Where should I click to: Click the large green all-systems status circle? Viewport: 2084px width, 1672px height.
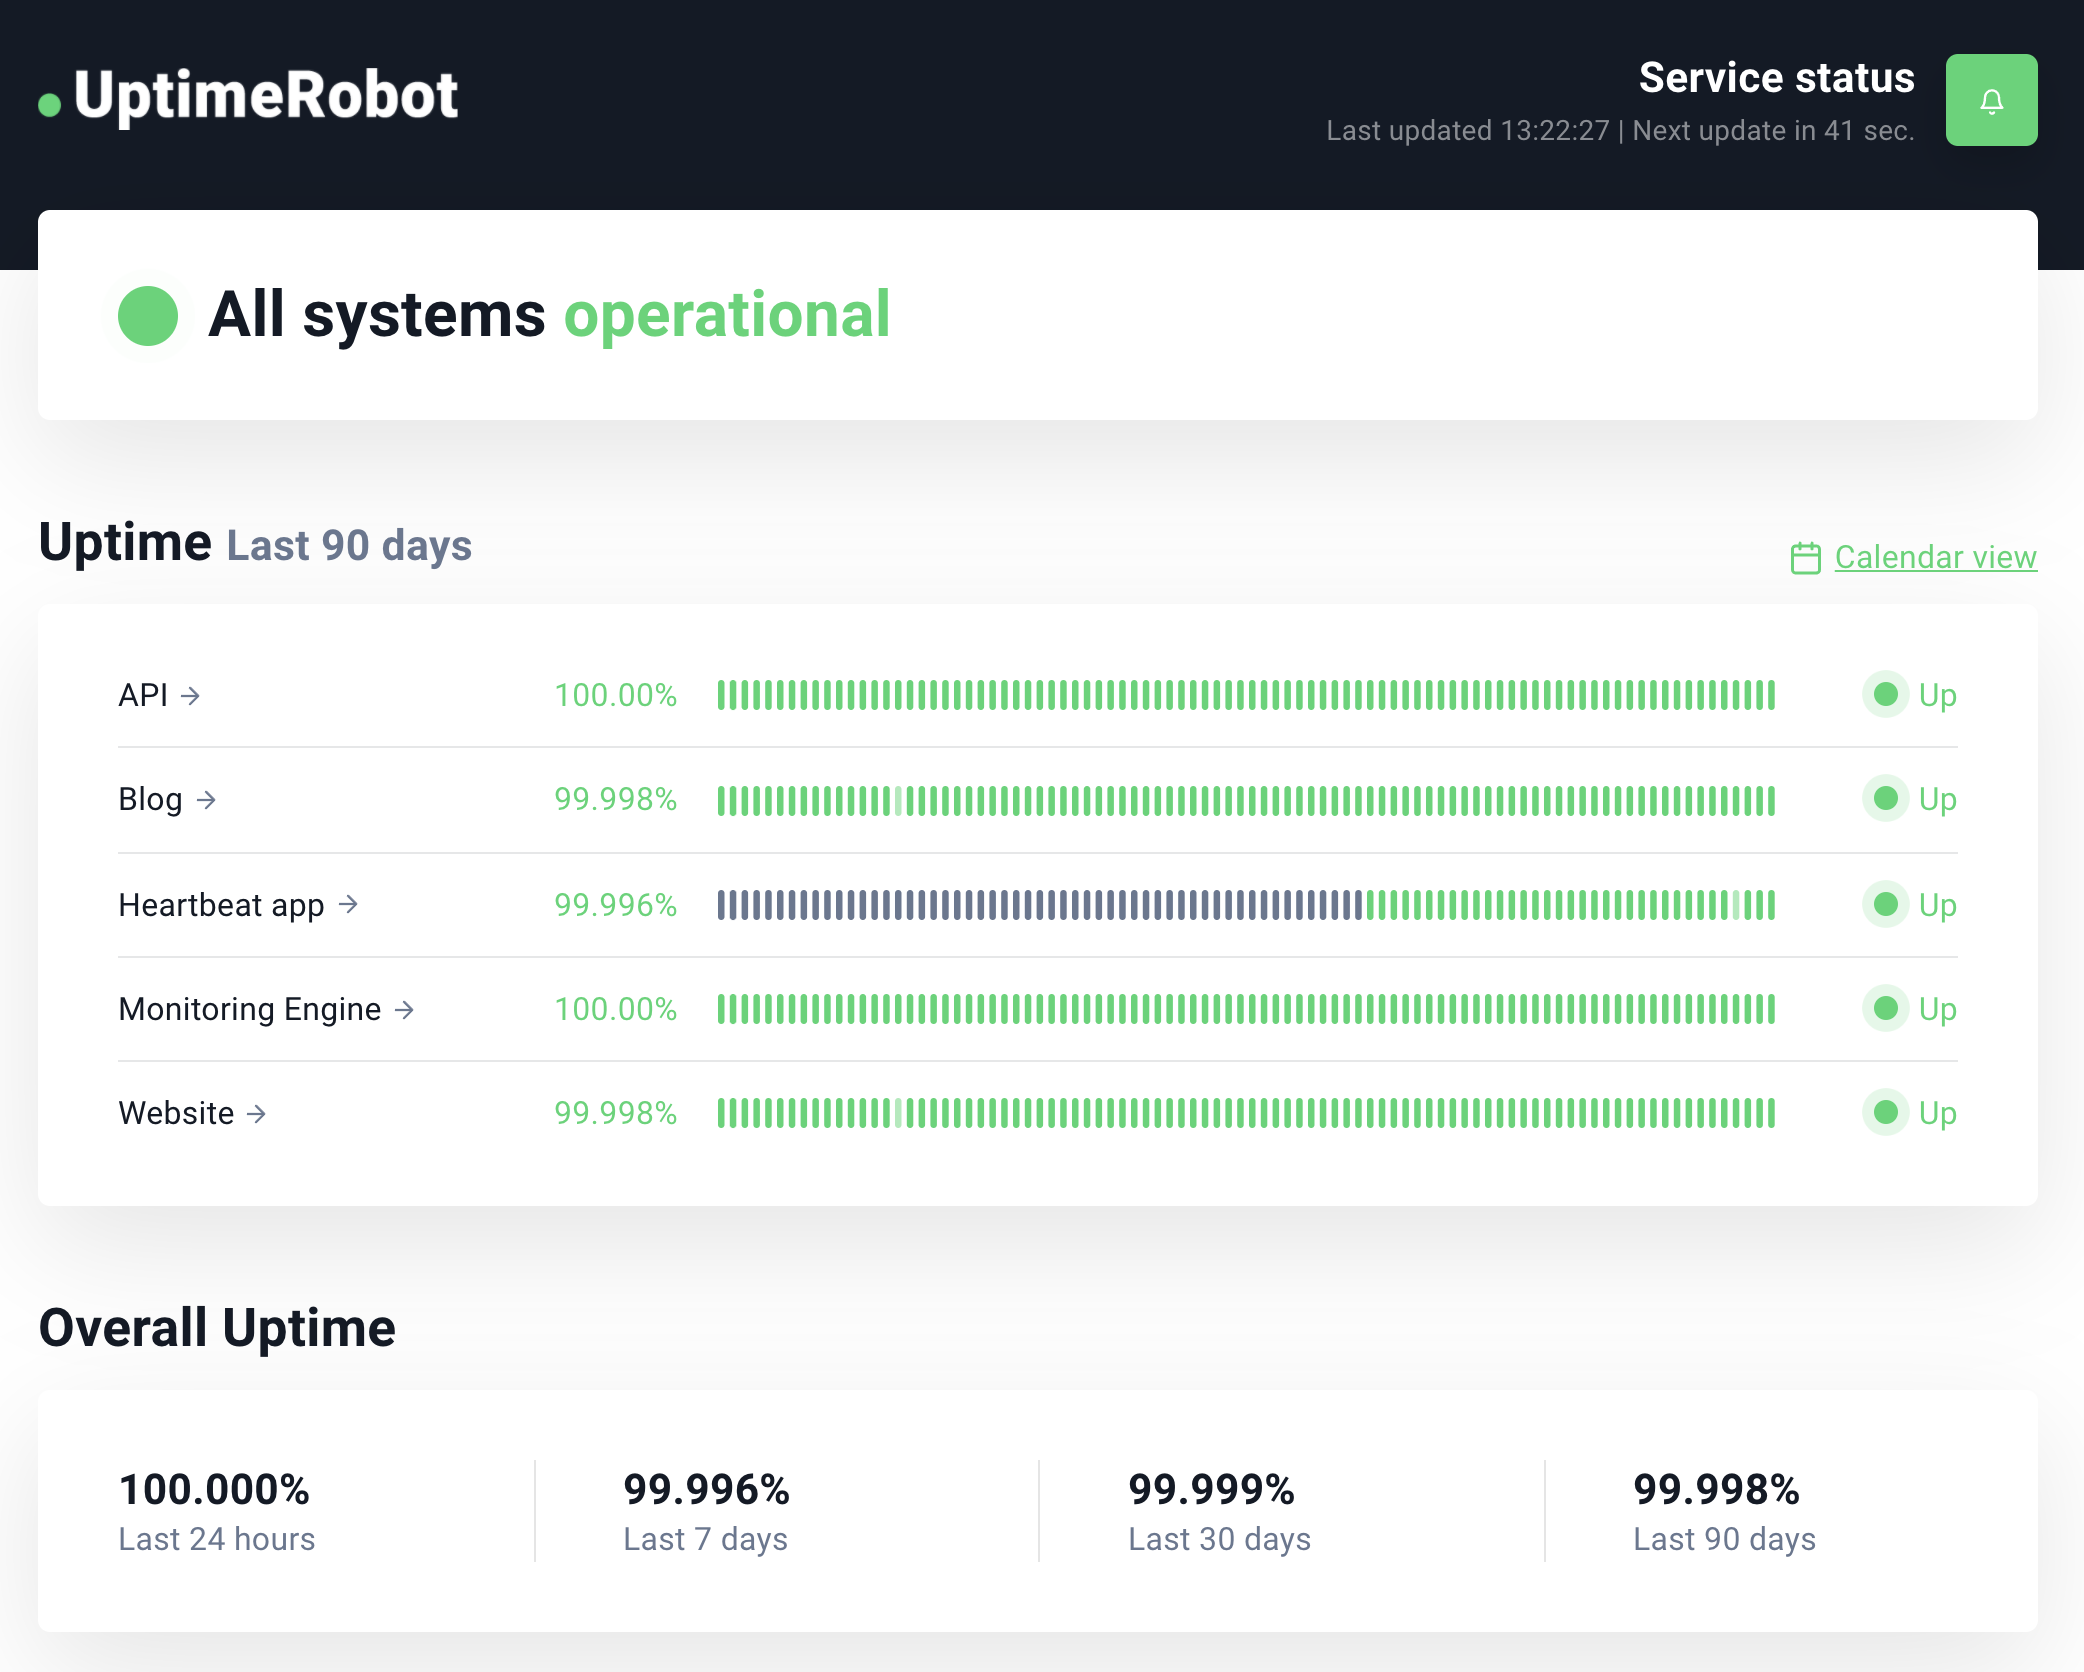(x=148, y=316)
